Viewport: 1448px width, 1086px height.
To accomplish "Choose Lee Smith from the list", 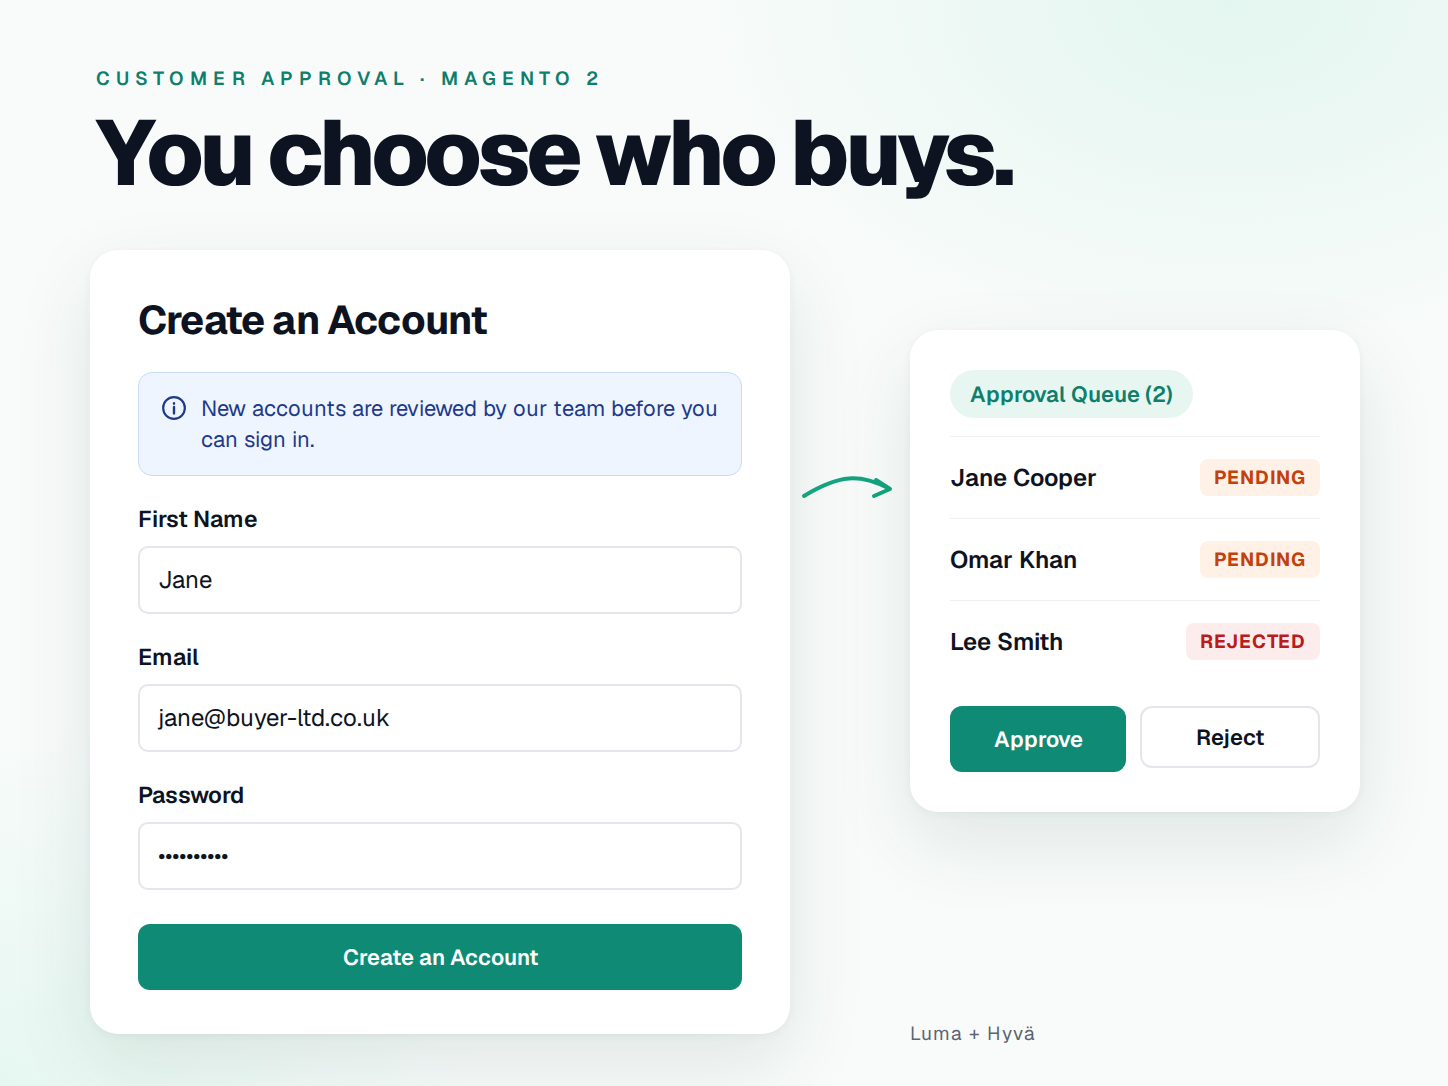I will coord(1135,642).
